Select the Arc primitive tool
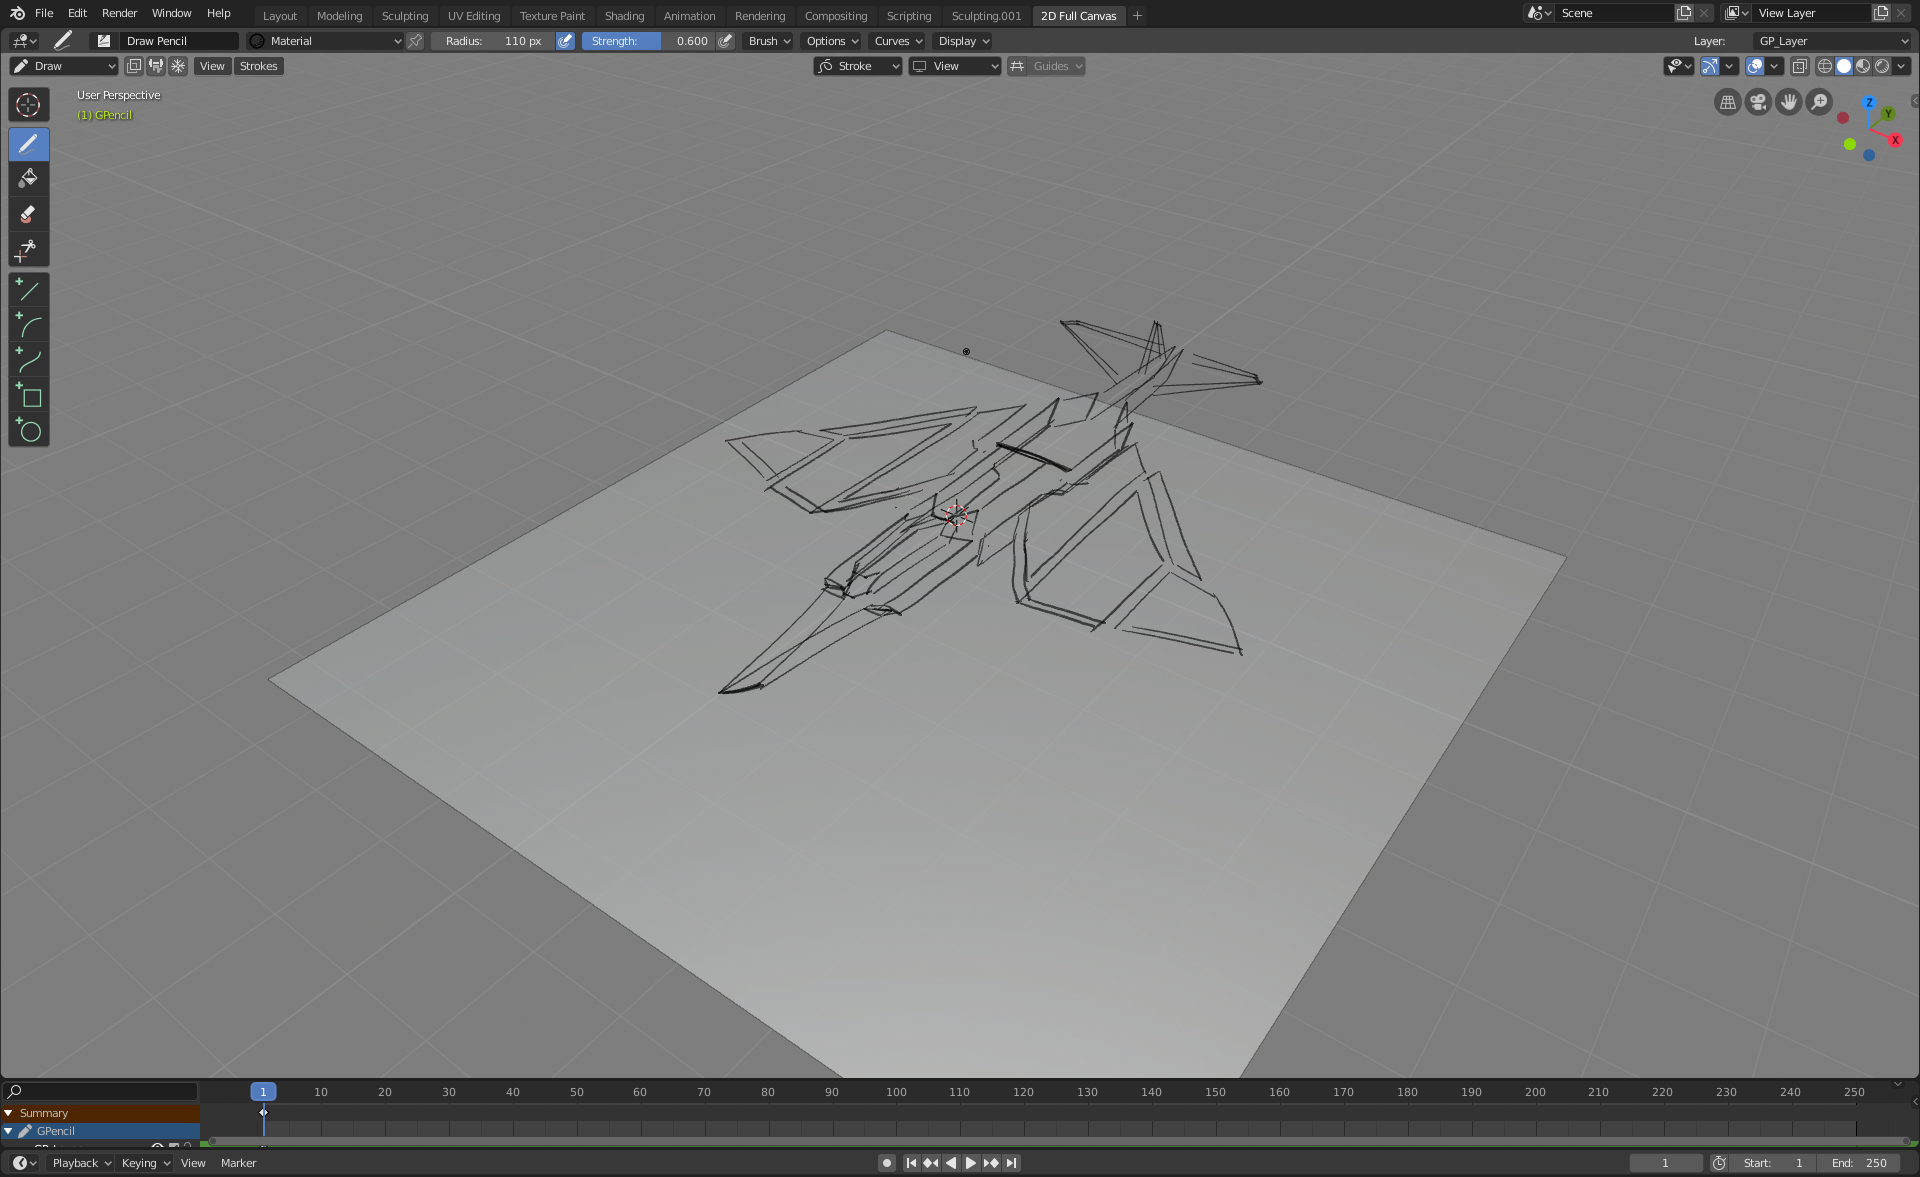 pyautogui.click(x=28, y=326)
